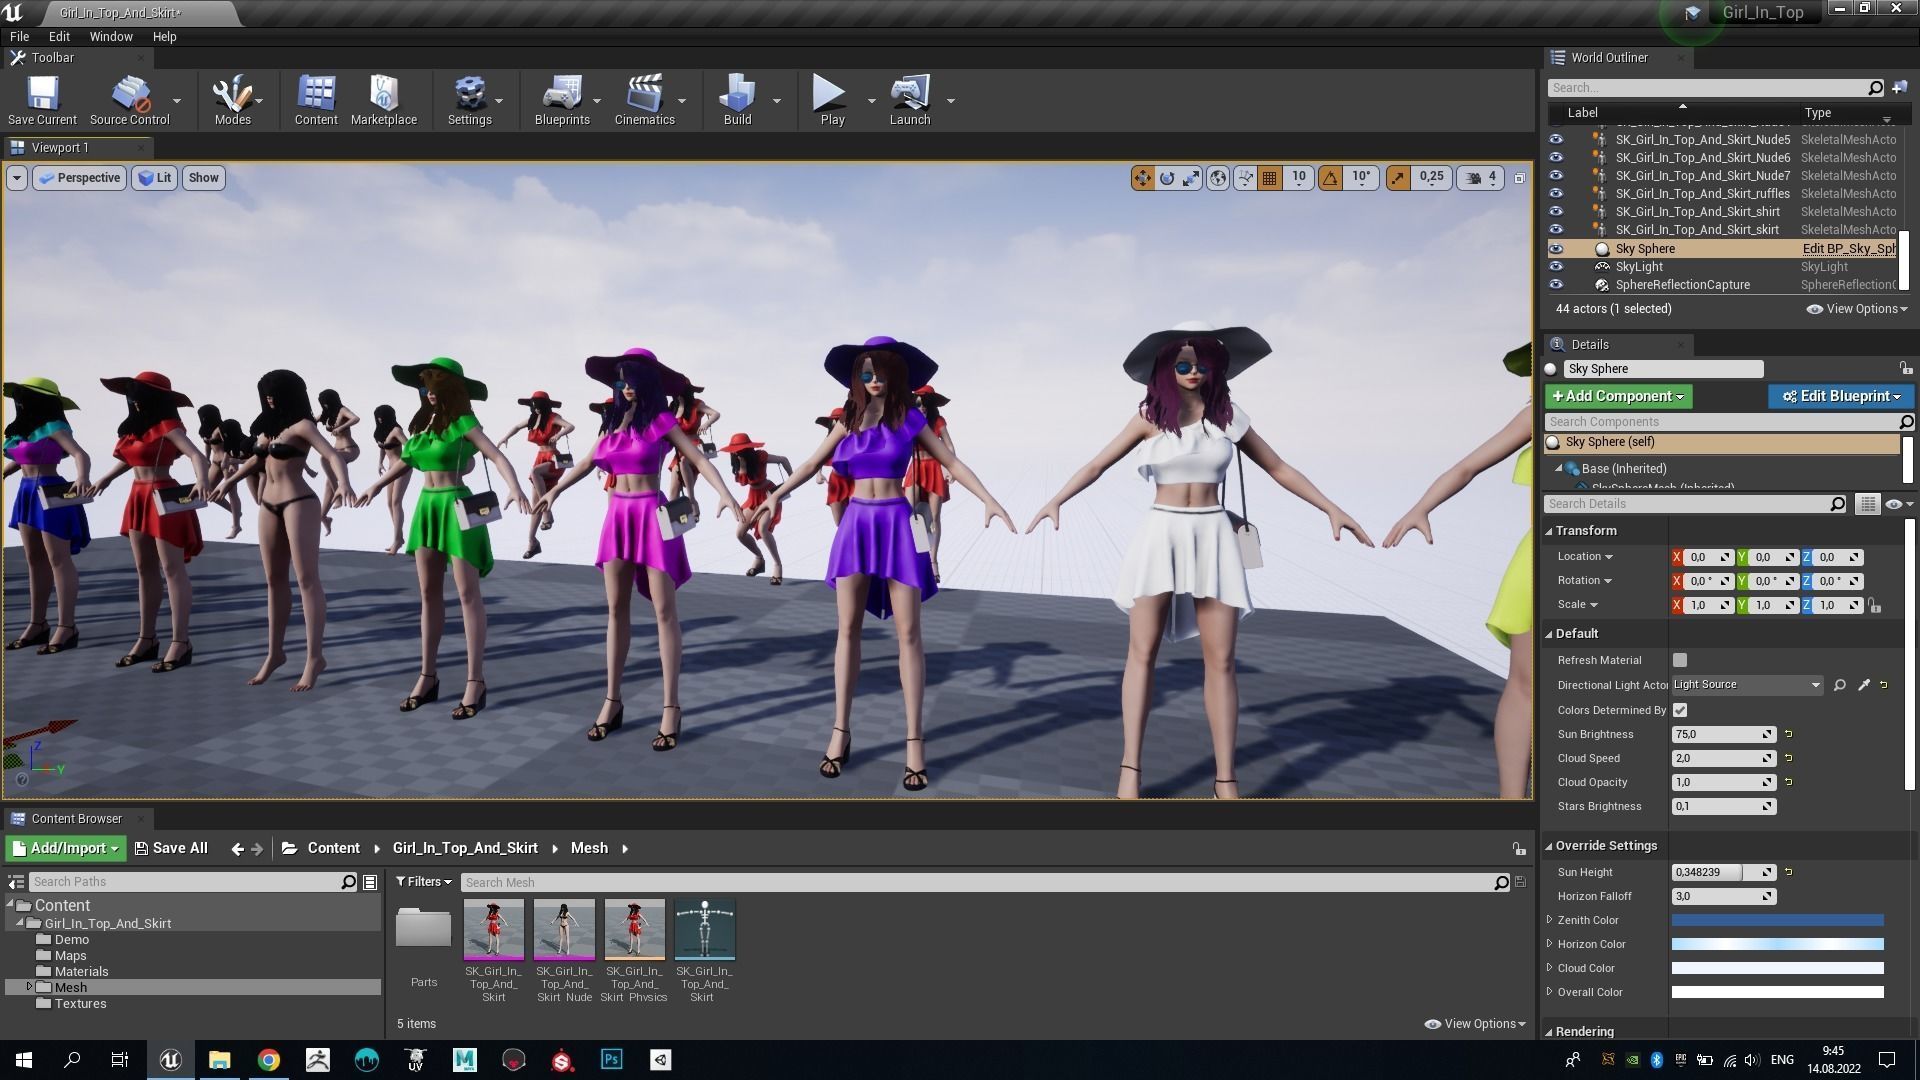
Task: Open the Perspective viewport mode dropdown
Action: point(80,178)
